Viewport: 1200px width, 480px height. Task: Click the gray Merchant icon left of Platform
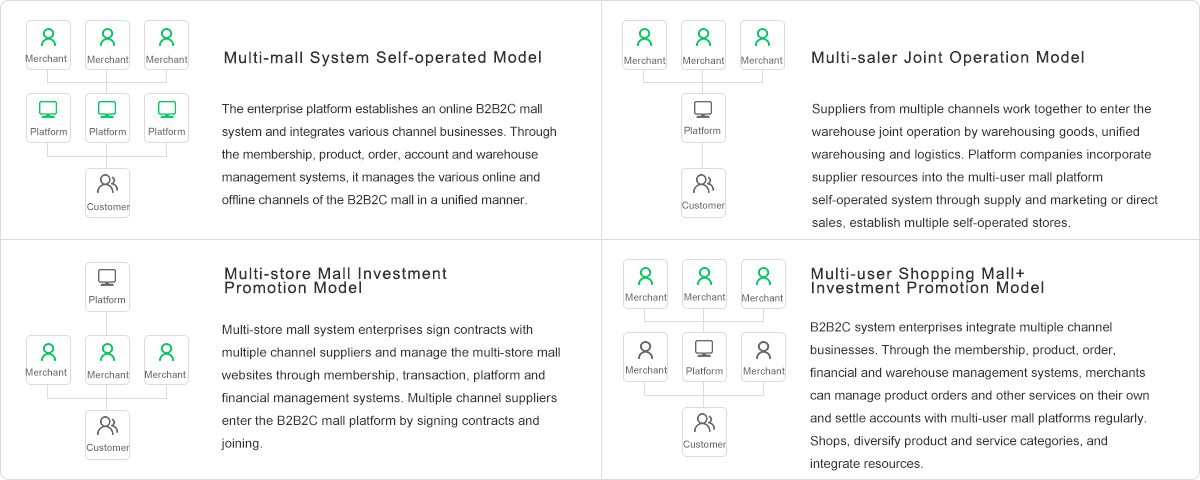coord(645,357)
